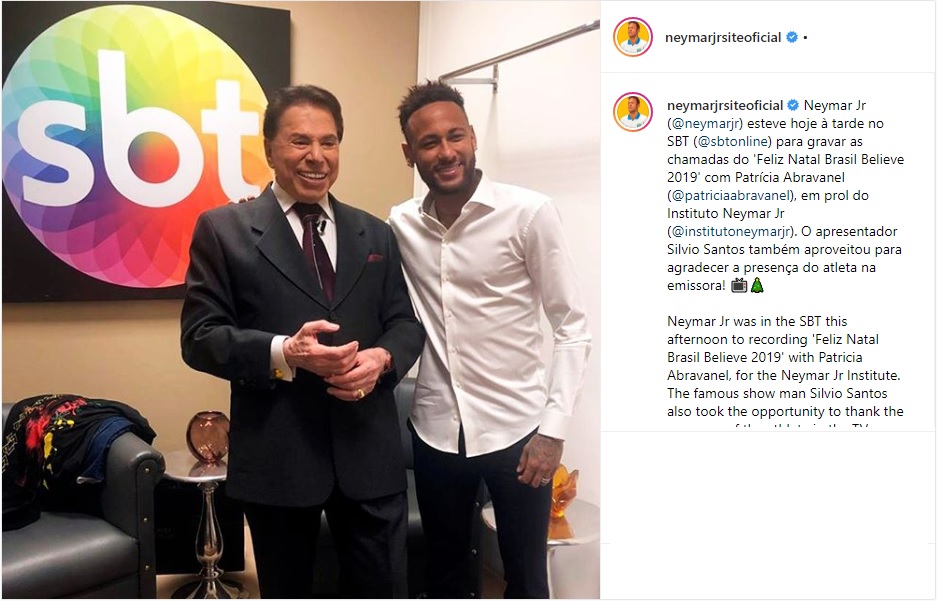Open neymarjrsiteoficial username in post header
The width and height of the screenshot is (937, 601).
click(723, 37)
